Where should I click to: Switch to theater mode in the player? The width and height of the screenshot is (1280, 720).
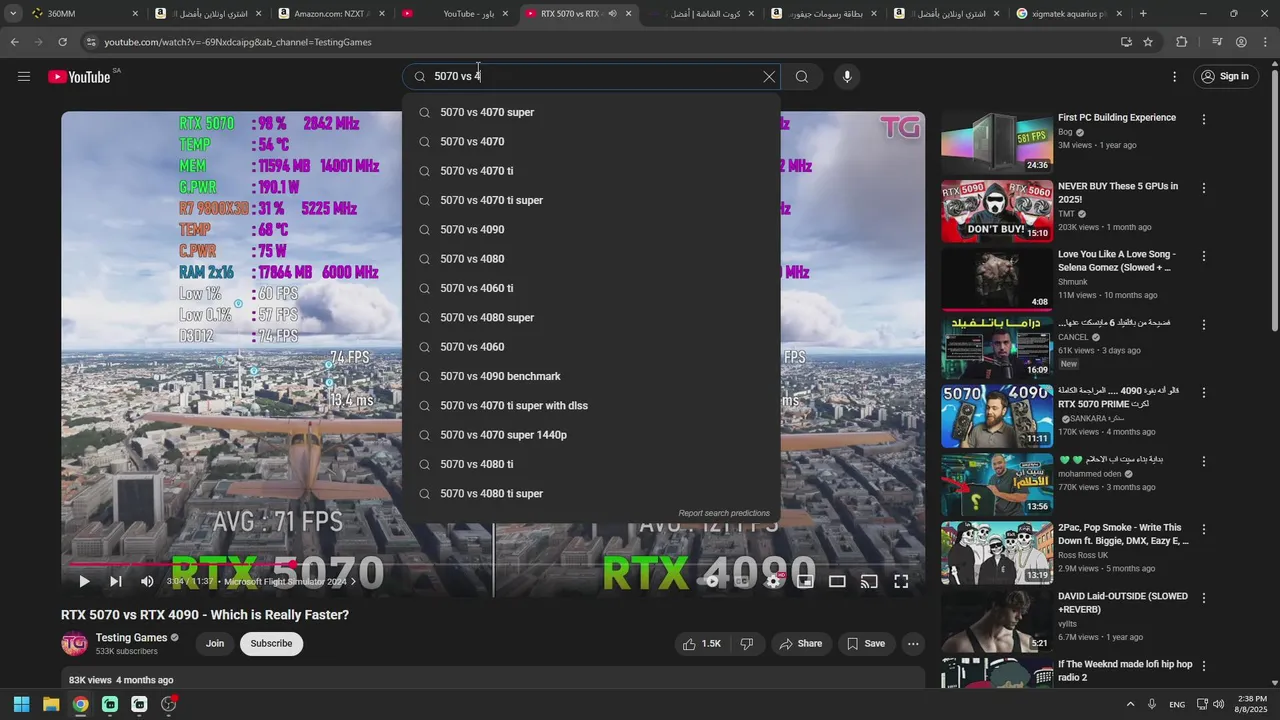[837, 581]
